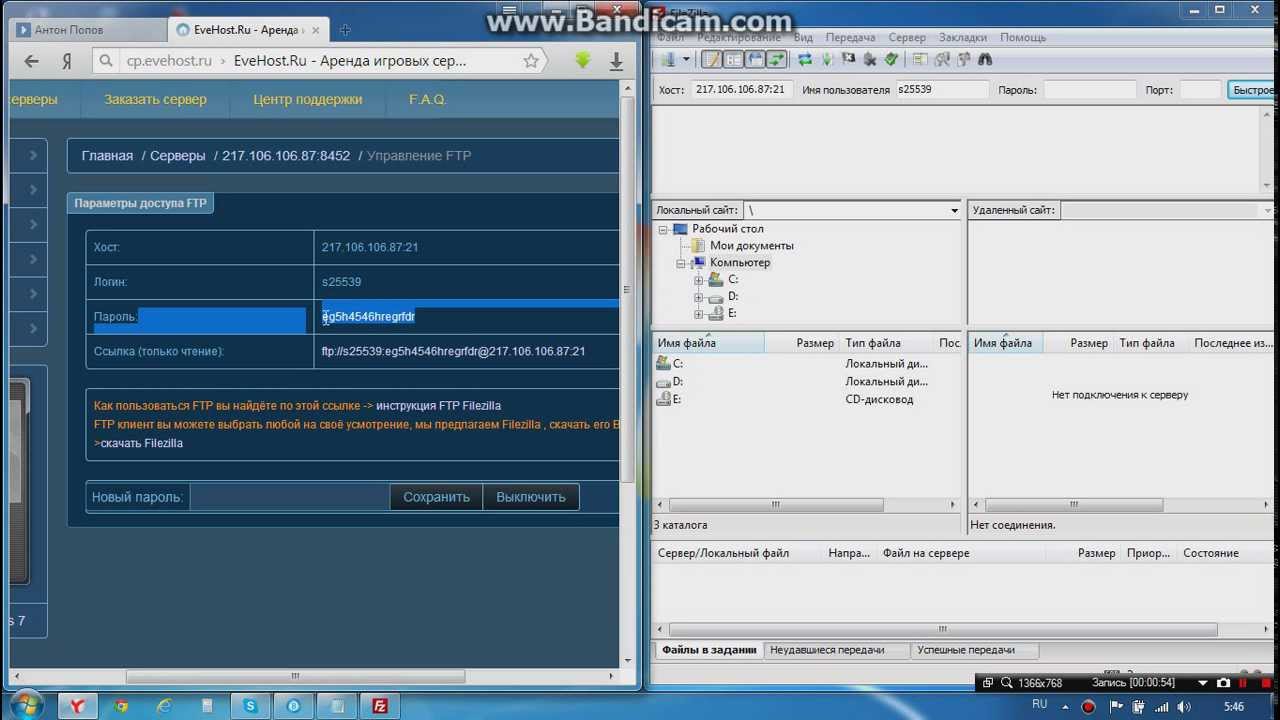Sort local list by Размер column
Image resolution: width=1280 pixels, height=720 pixels.
(x=803, y=343)
